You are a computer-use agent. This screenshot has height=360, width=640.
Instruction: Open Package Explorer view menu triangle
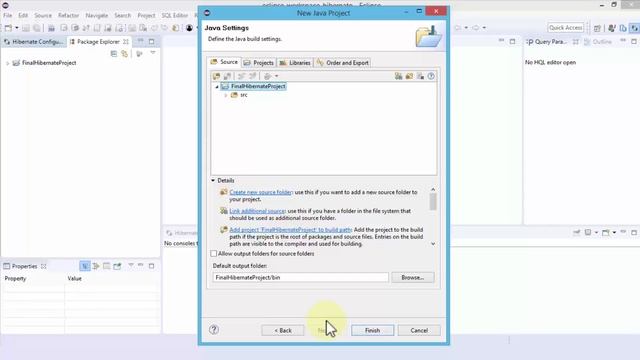click(x=153, y=53)
